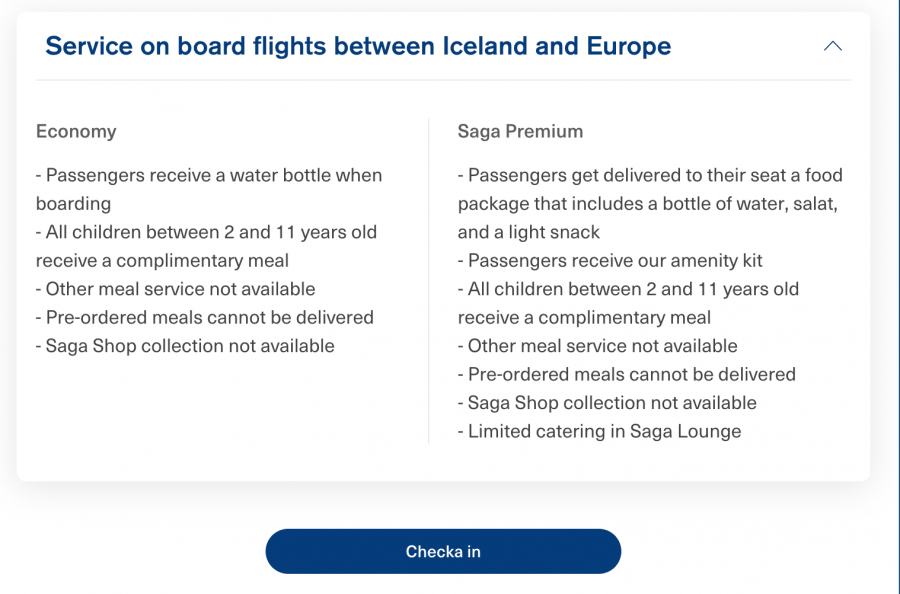Click Saga Premium's 'Other meal service not available'
This screenshot has height=594, width=900.
[598, 346]
